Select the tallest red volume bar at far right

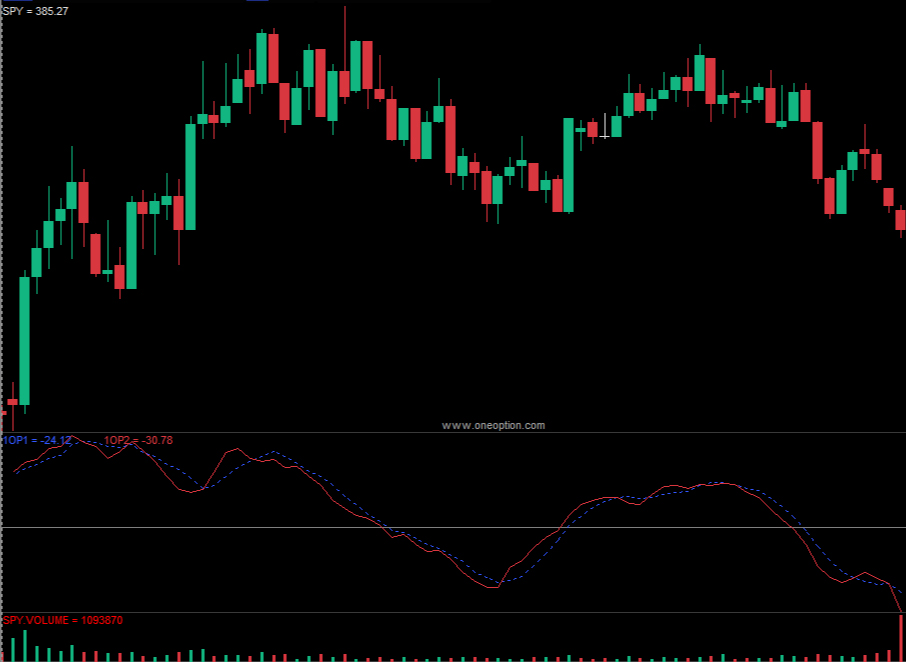[901, 638]
